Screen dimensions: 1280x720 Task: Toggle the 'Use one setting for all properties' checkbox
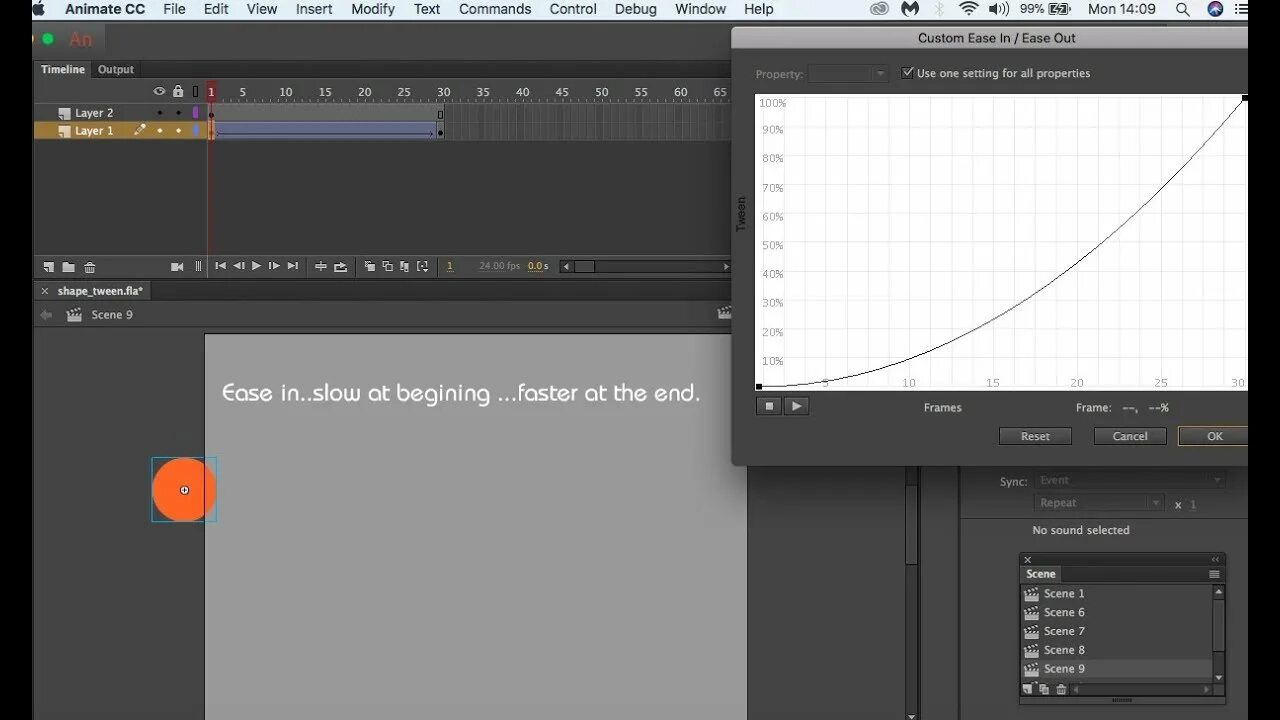pos(908,73)
